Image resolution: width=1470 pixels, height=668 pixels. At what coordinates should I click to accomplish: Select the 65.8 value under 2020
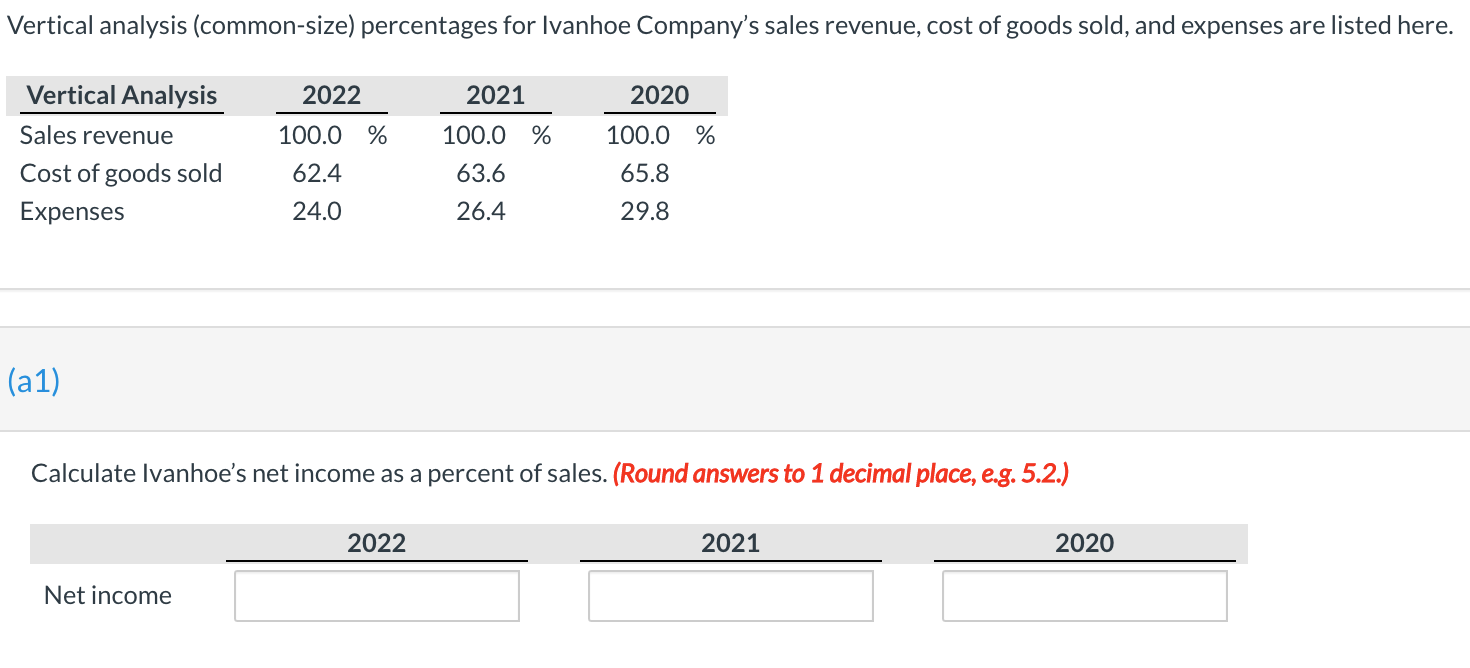tap(642, 173)
